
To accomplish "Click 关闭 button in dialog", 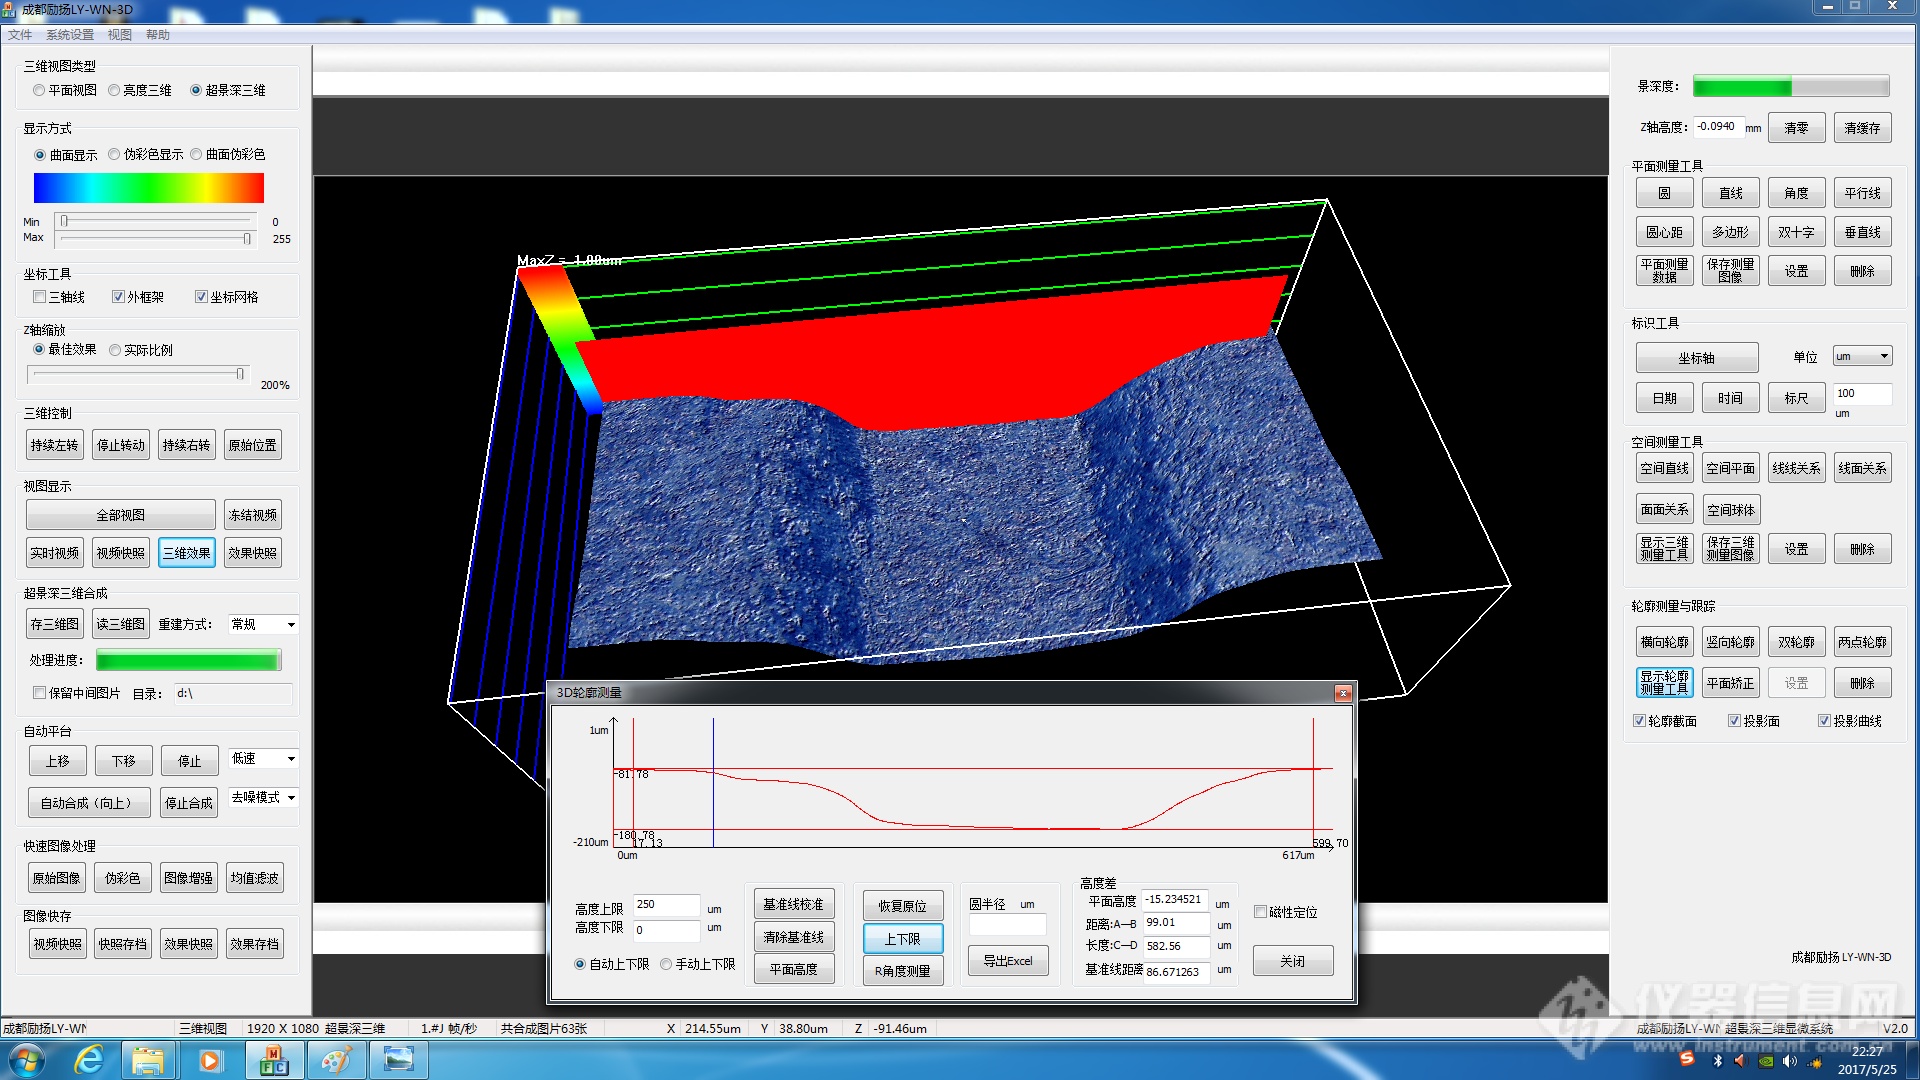I will [1293, 961].
